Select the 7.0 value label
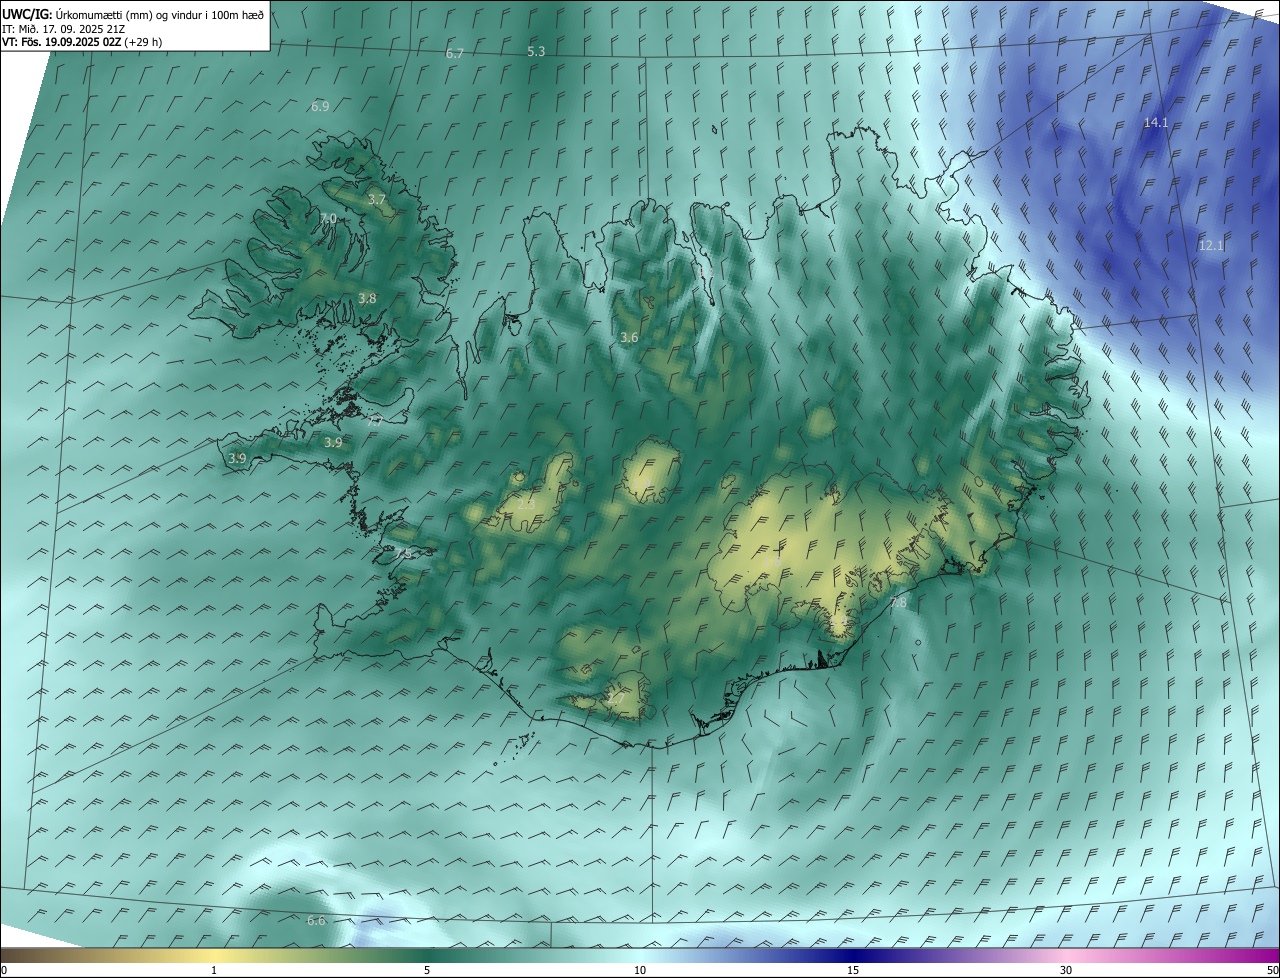 tap(328, 218)
